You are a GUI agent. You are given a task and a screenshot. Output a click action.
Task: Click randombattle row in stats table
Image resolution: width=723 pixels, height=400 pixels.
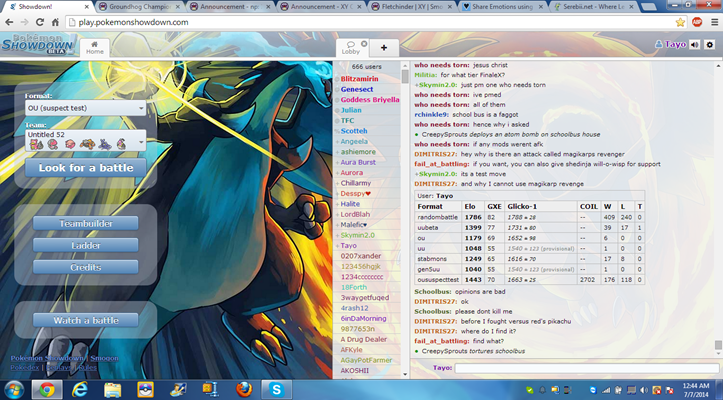[x=529, y=217]
